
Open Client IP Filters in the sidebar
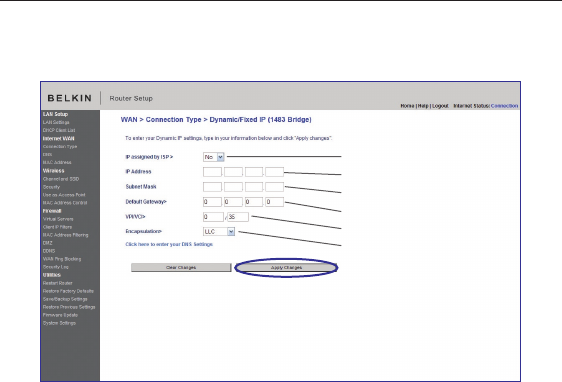(57, 227)
